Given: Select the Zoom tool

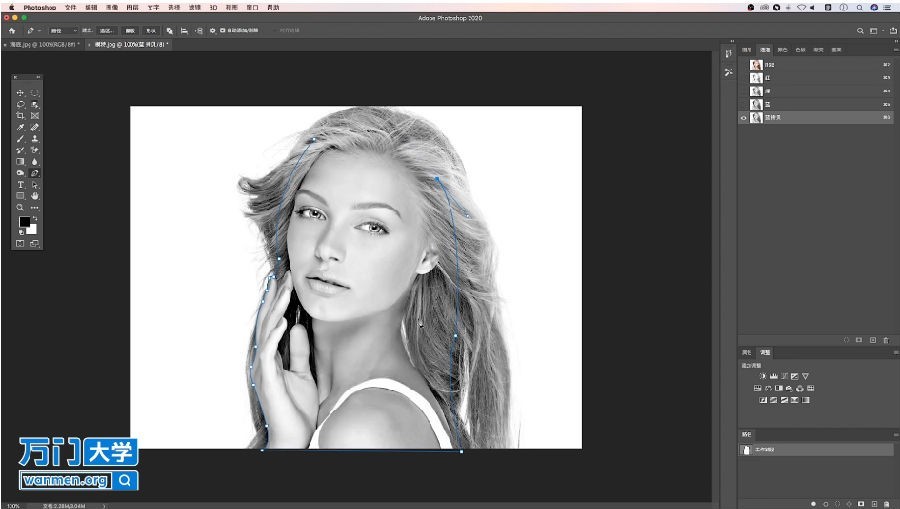Looking at the screenshot, I should tap(20, 208).
